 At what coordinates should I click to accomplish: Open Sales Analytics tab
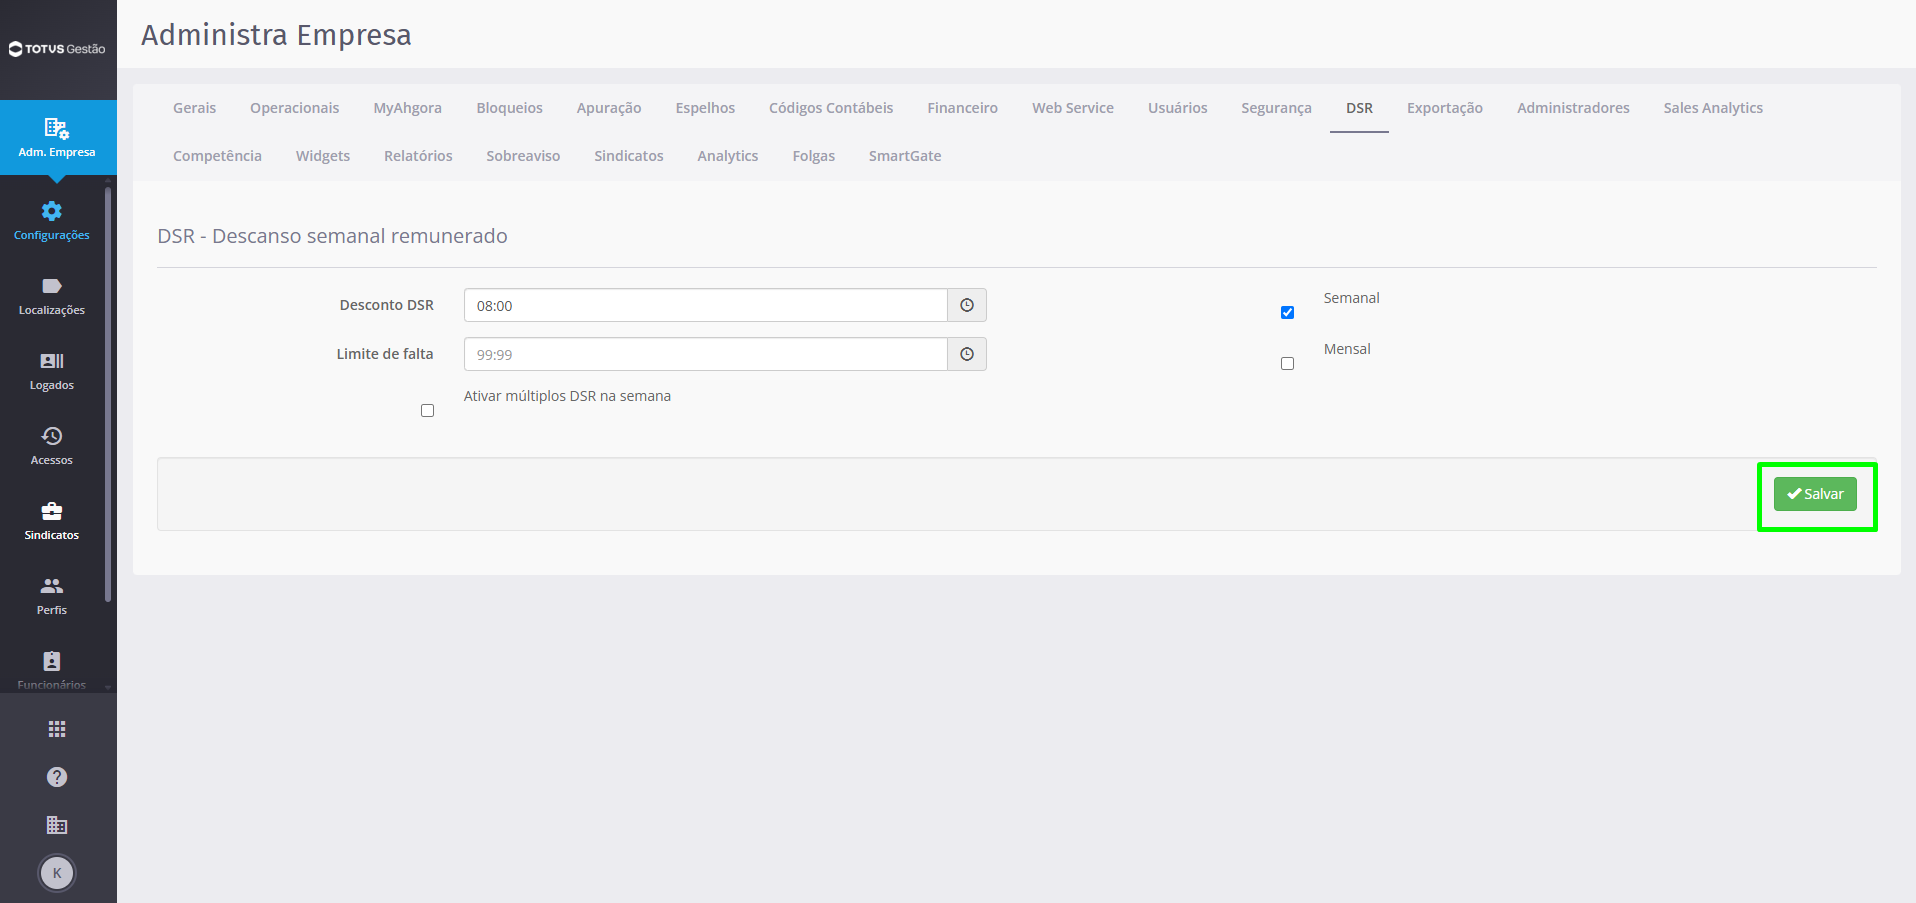(1713, 108)
